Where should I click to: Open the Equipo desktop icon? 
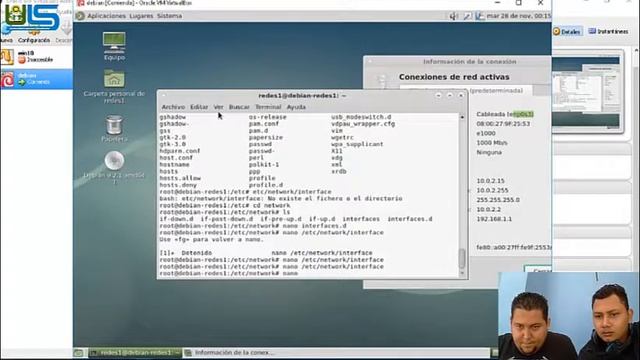(114, 46)
